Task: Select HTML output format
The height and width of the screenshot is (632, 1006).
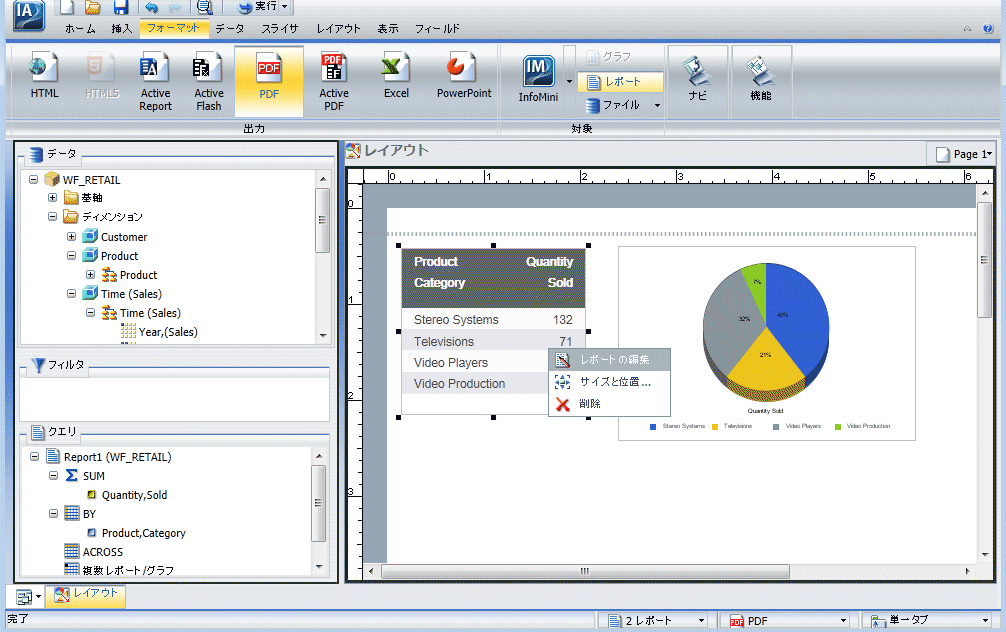Action: tap(44, 76)
